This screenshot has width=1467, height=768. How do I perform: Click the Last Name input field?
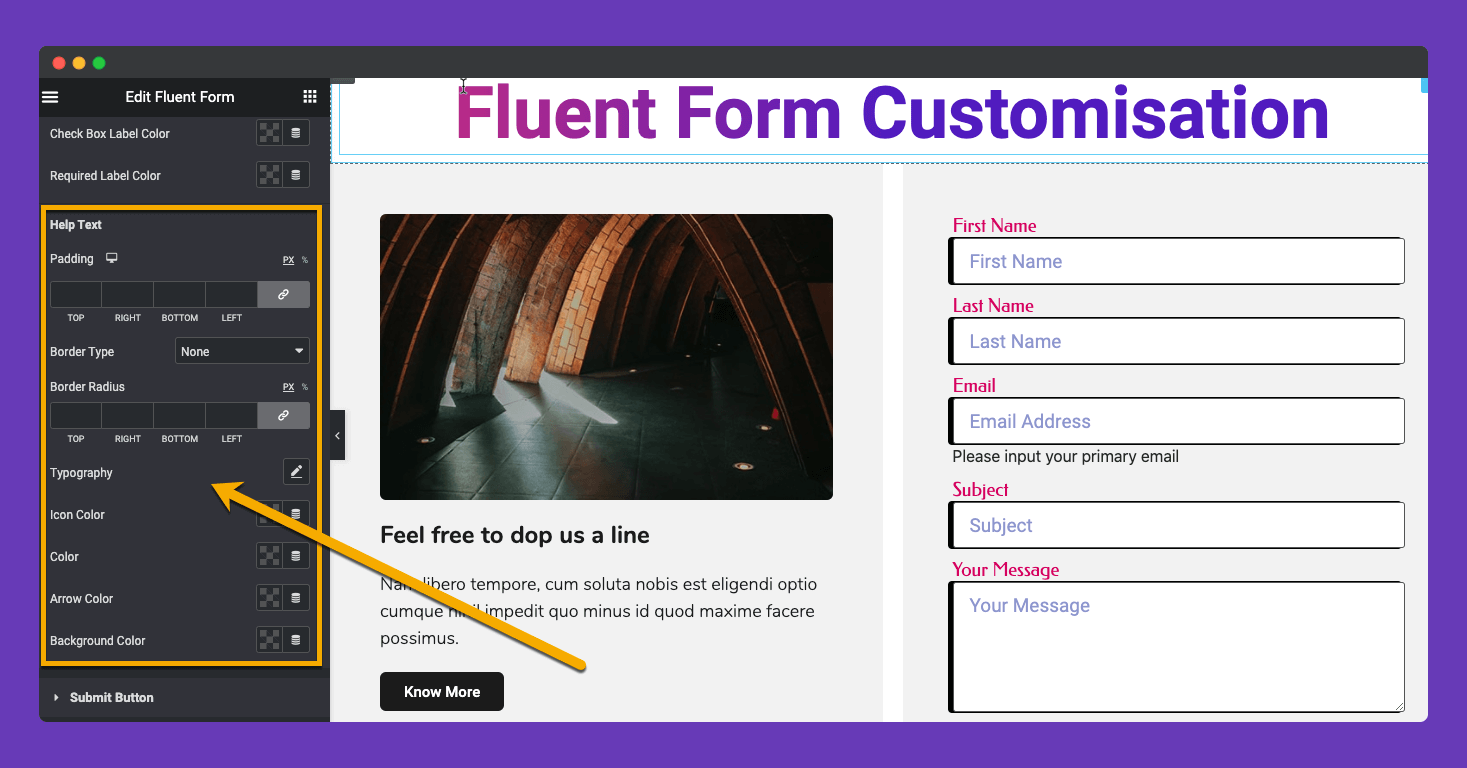tap(1177, 341)
